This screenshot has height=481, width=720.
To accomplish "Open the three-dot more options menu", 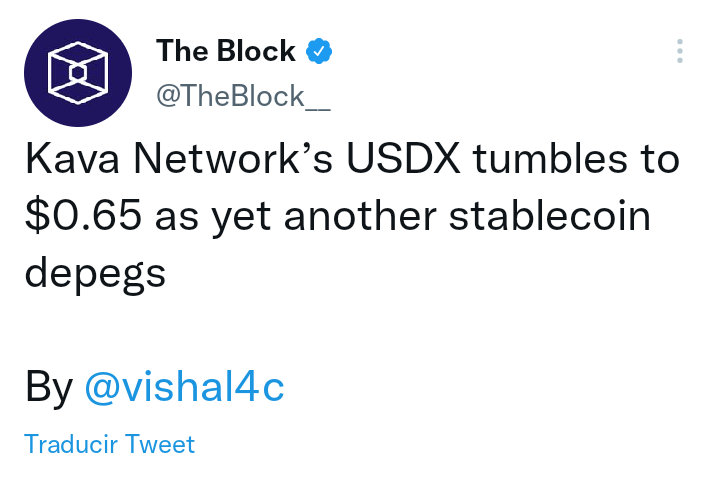I will [680, 51].
